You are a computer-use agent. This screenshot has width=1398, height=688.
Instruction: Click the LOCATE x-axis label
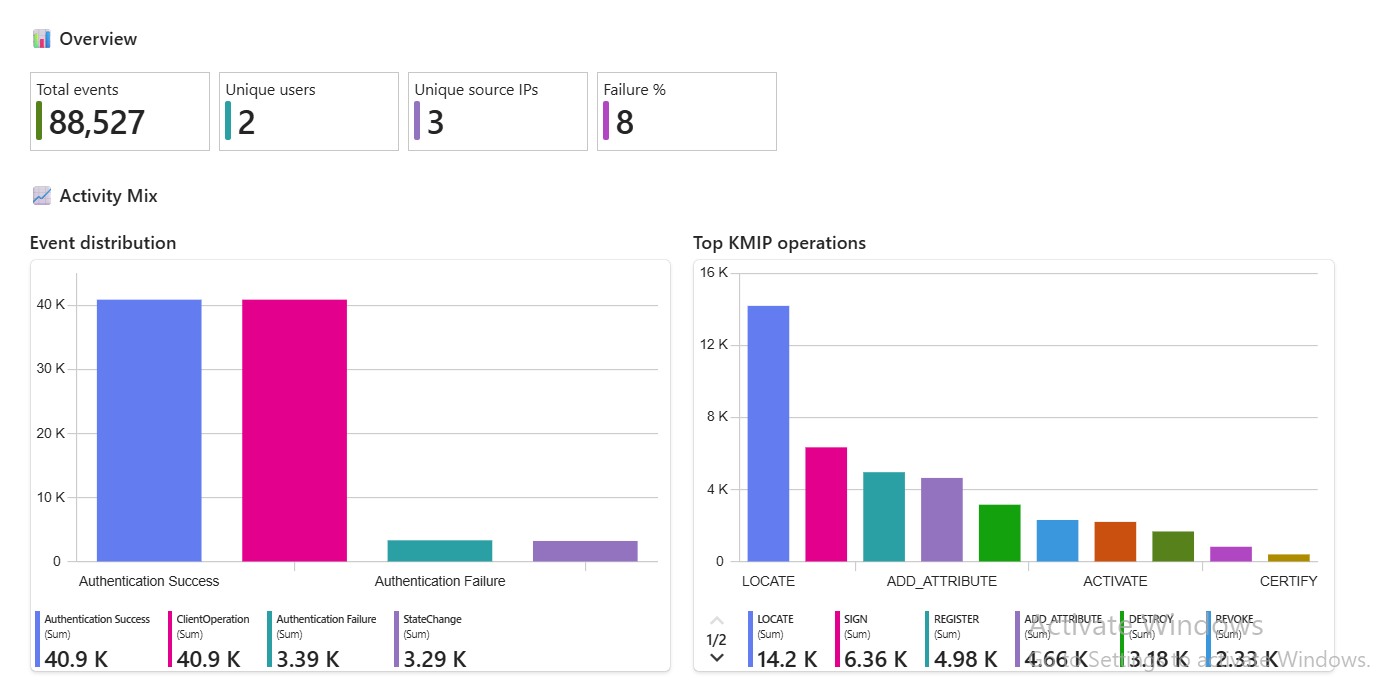tap(768, 581)
